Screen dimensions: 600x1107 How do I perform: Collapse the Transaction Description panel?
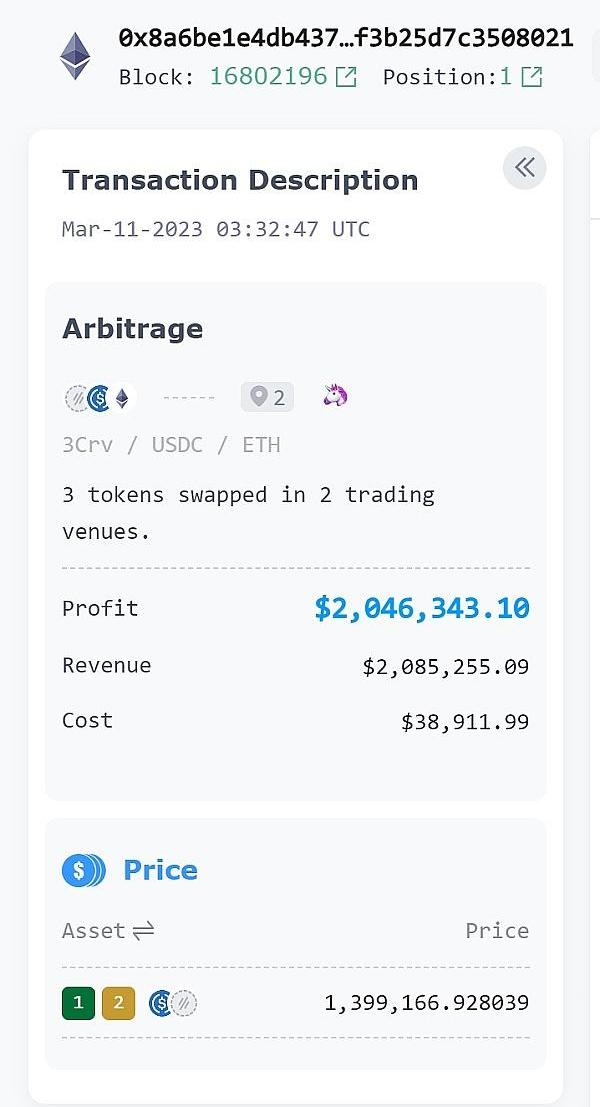coord(525,168)
